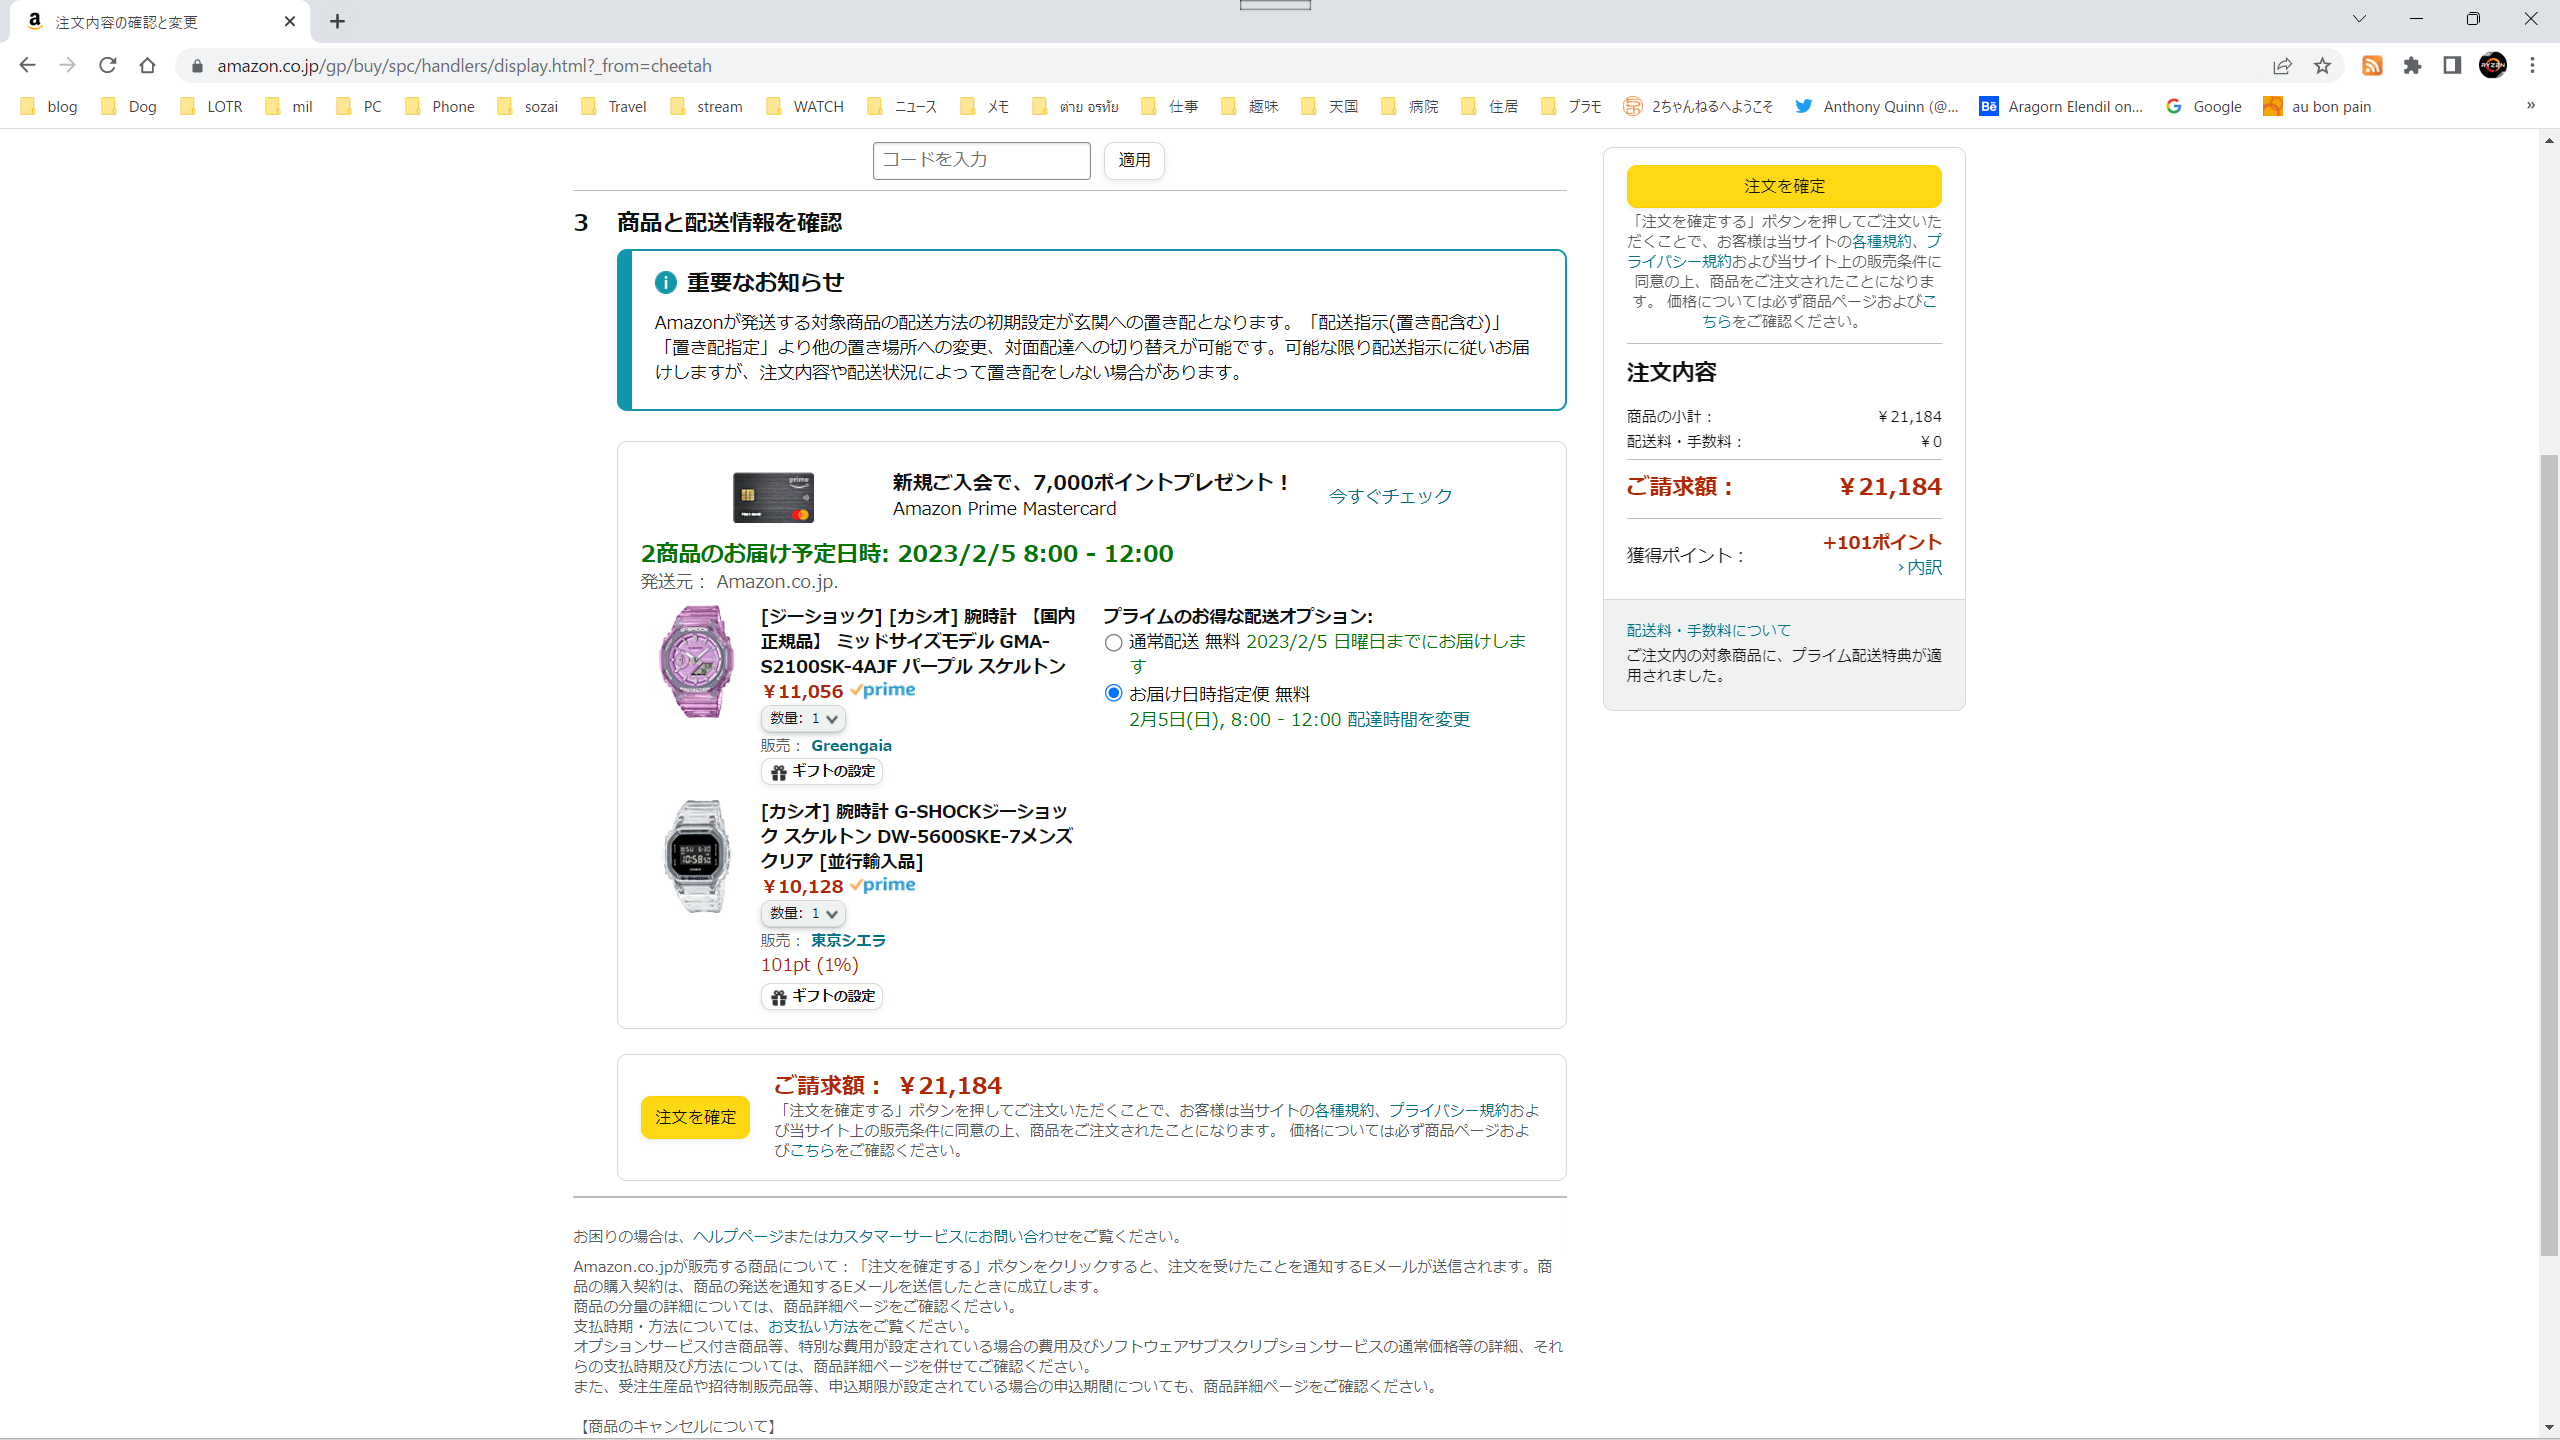Open quantity dropdown for purple GMA-S2100SK watch
2560x1440 pixels.
coord(803,718)
